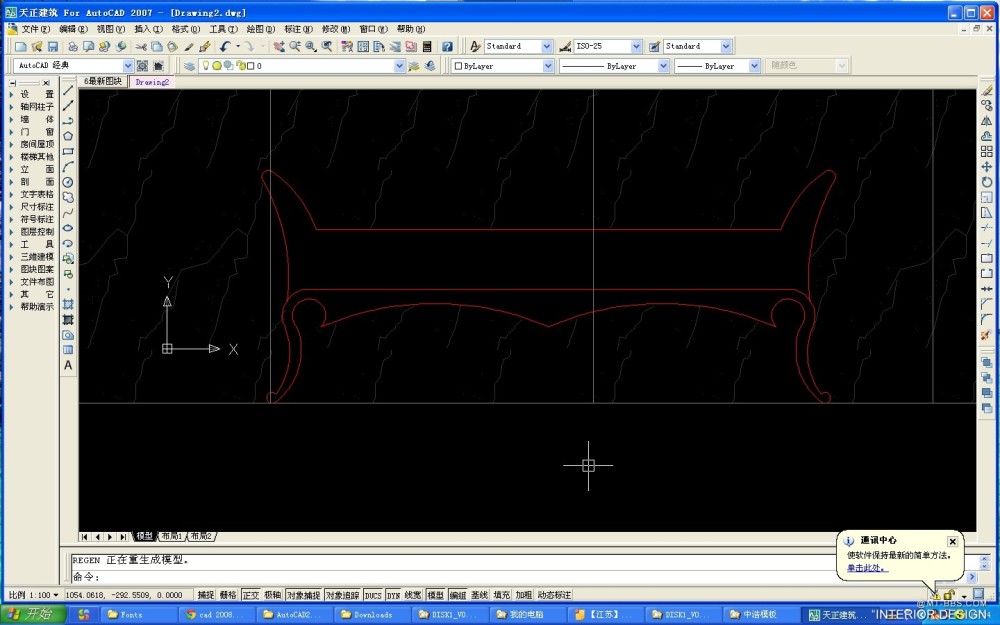Select the Arc draw tool

[x=68, y=167]
